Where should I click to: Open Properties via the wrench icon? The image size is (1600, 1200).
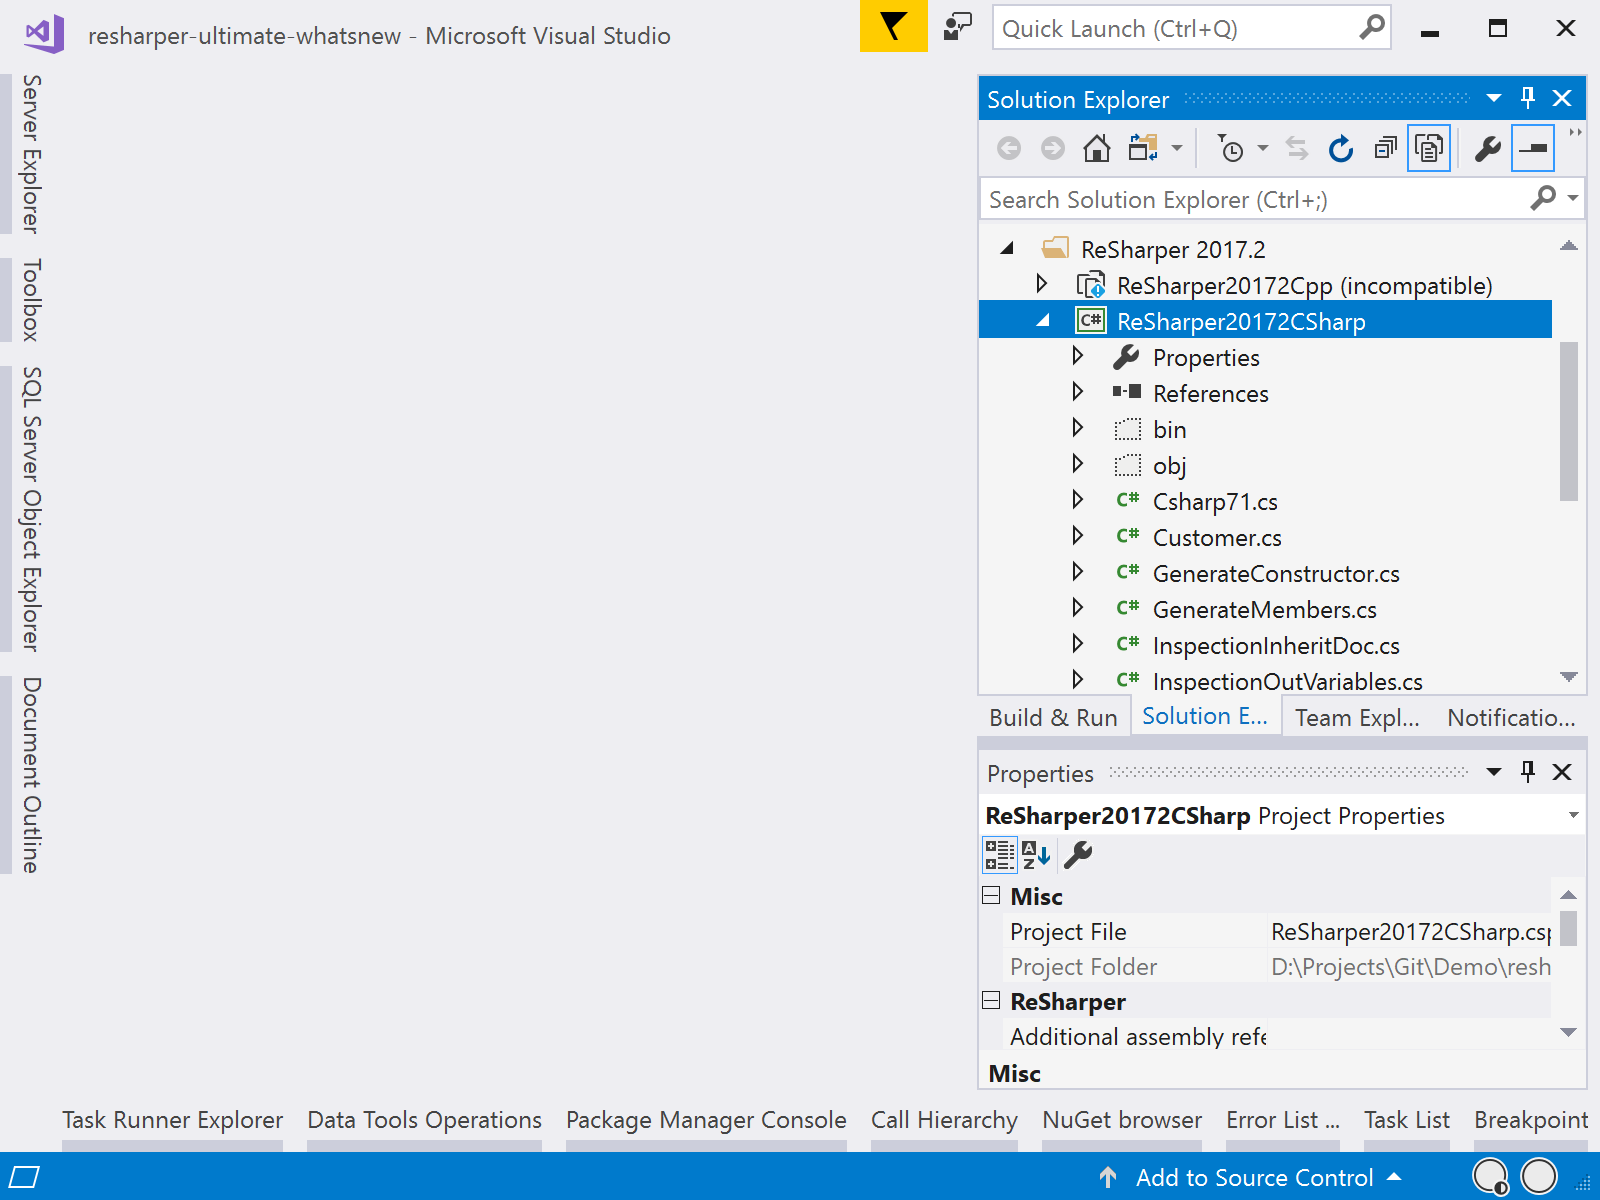pos(1487,149)
